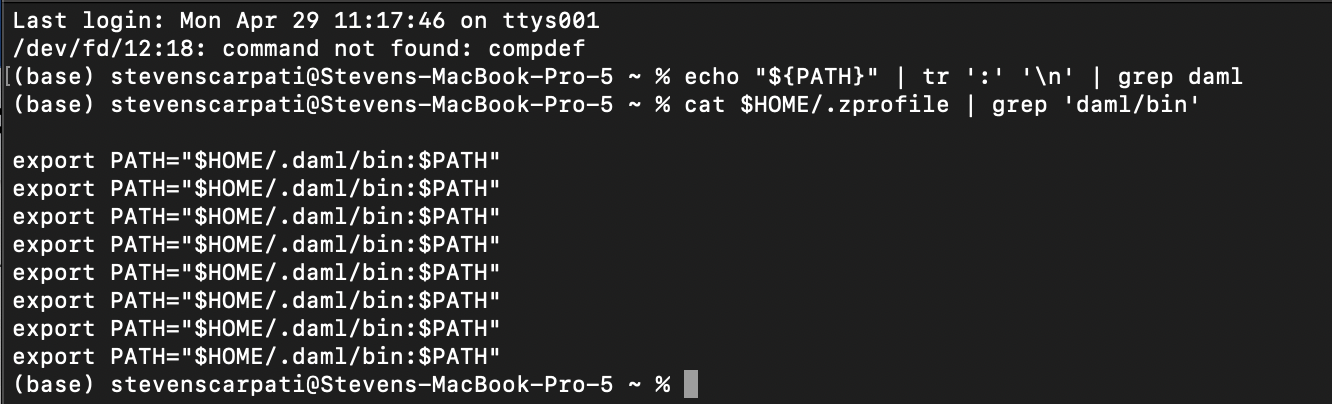Image resolution: width=1332 pixels, height=404 pixels.
Task: Click the first export PATH output line
Action: pyautogui.click(x=256, y=160)
